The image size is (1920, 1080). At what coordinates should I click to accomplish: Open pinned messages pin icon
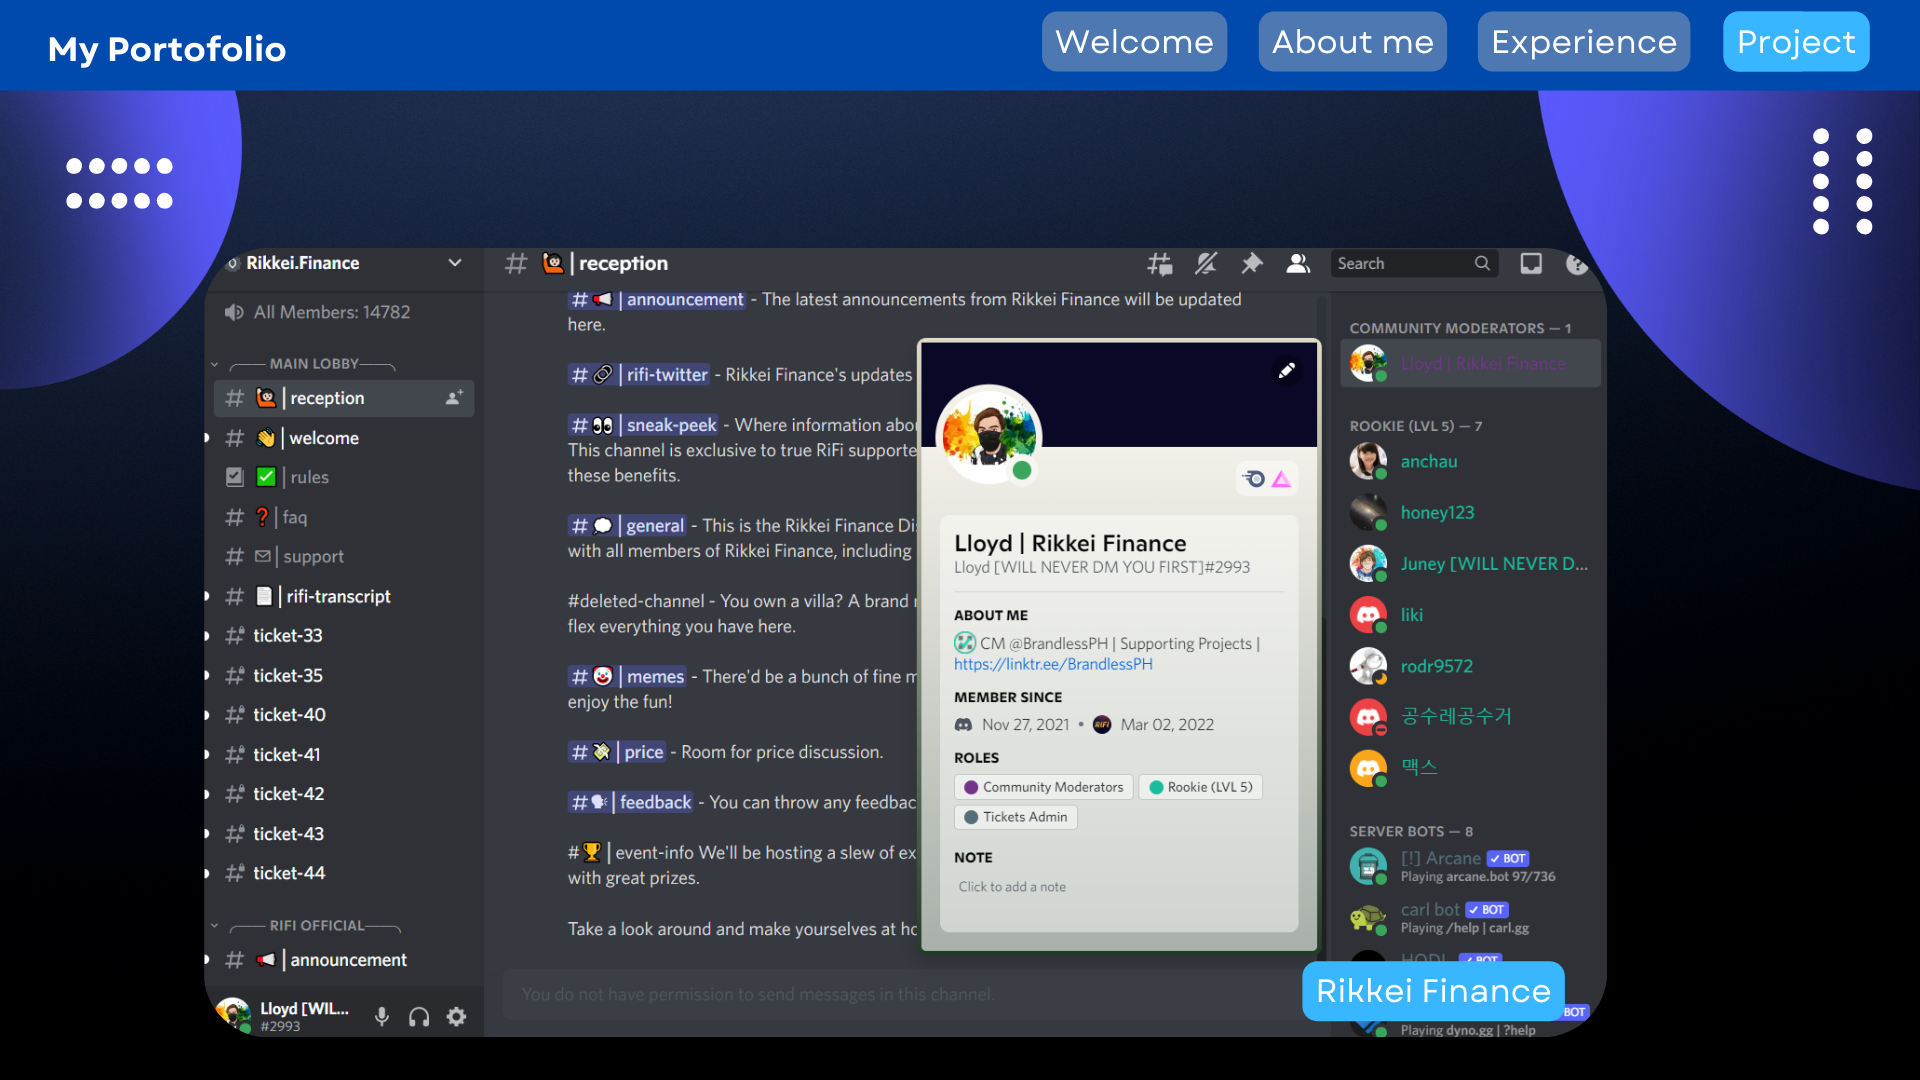click(x=1251, y=263)
